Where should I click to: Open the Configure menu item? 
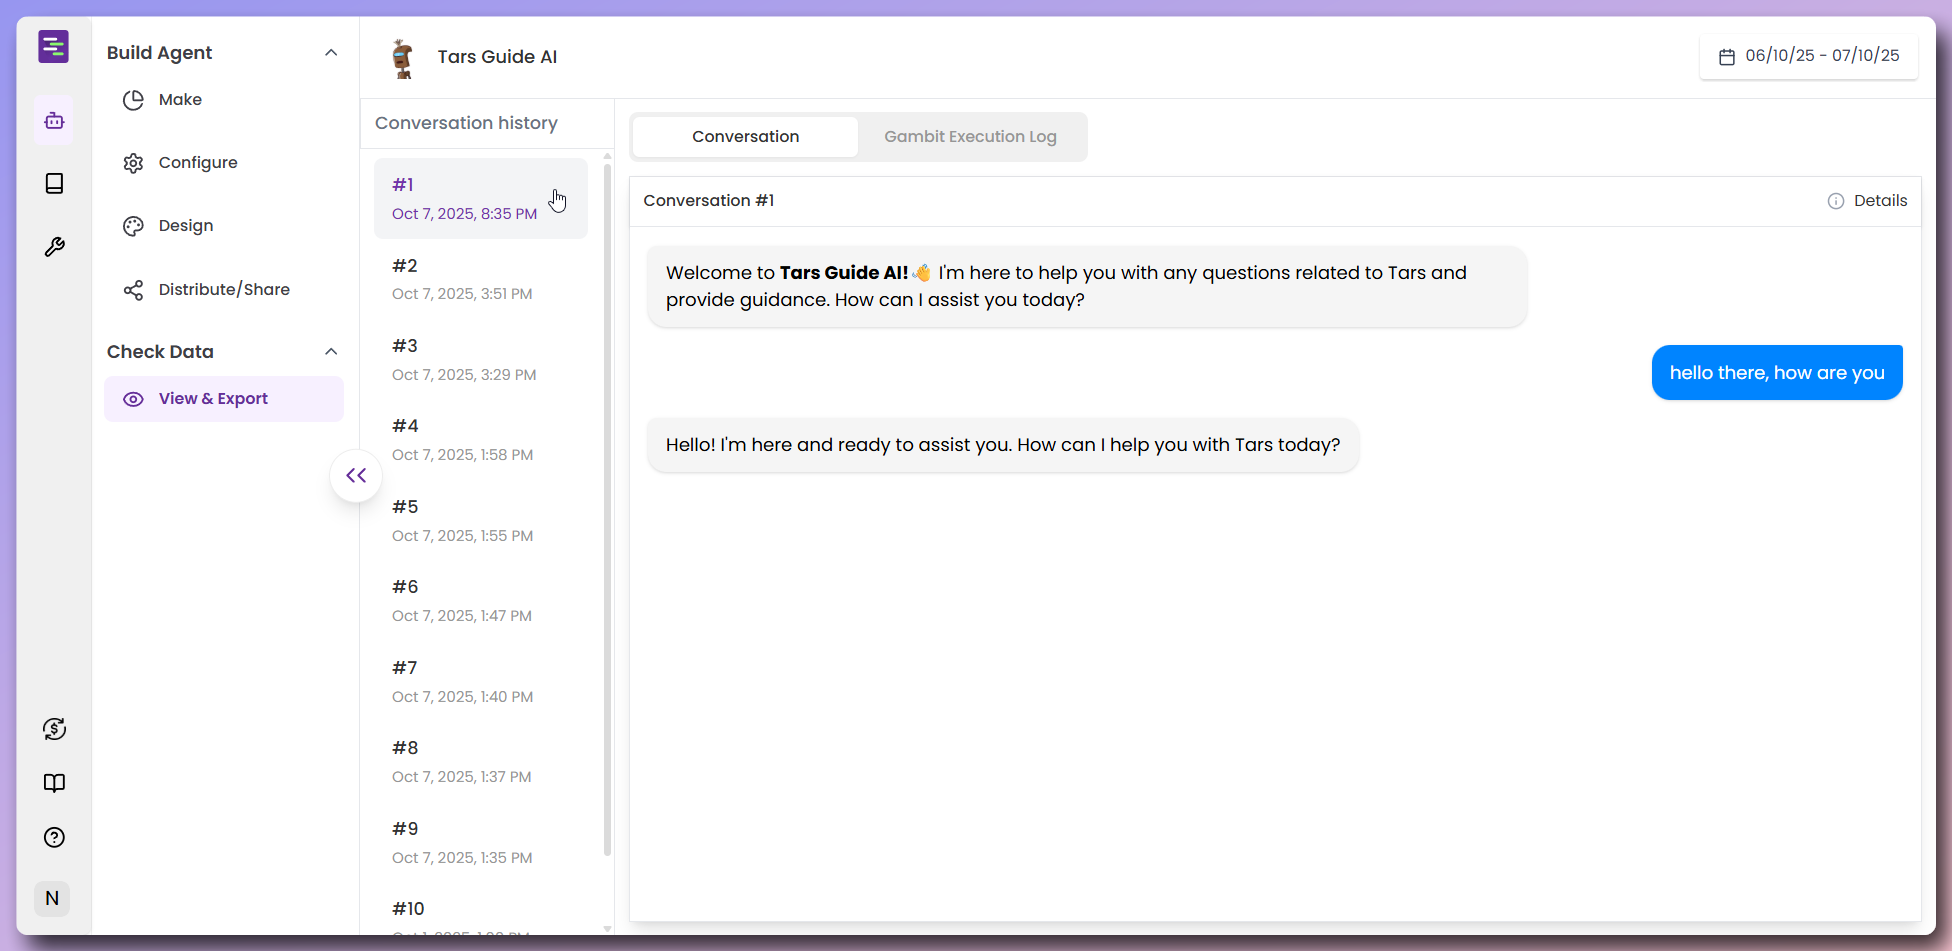click(224, 163)
